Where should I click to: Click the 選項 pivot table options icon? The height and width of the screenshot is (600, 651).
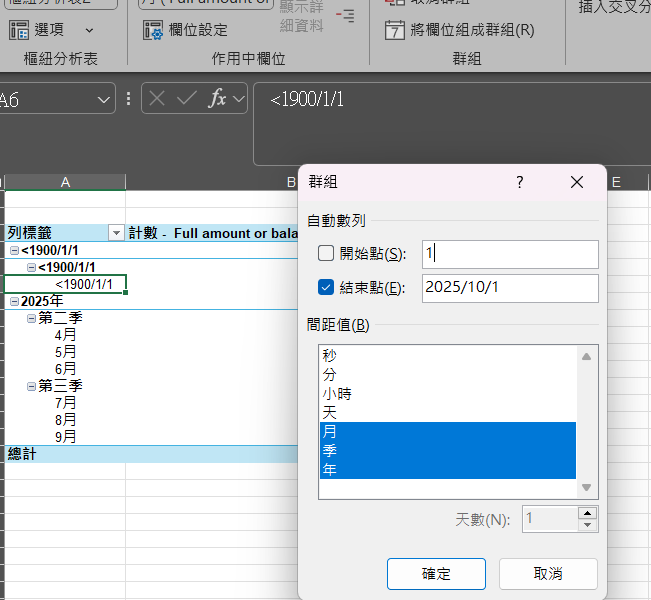[19, 30]
